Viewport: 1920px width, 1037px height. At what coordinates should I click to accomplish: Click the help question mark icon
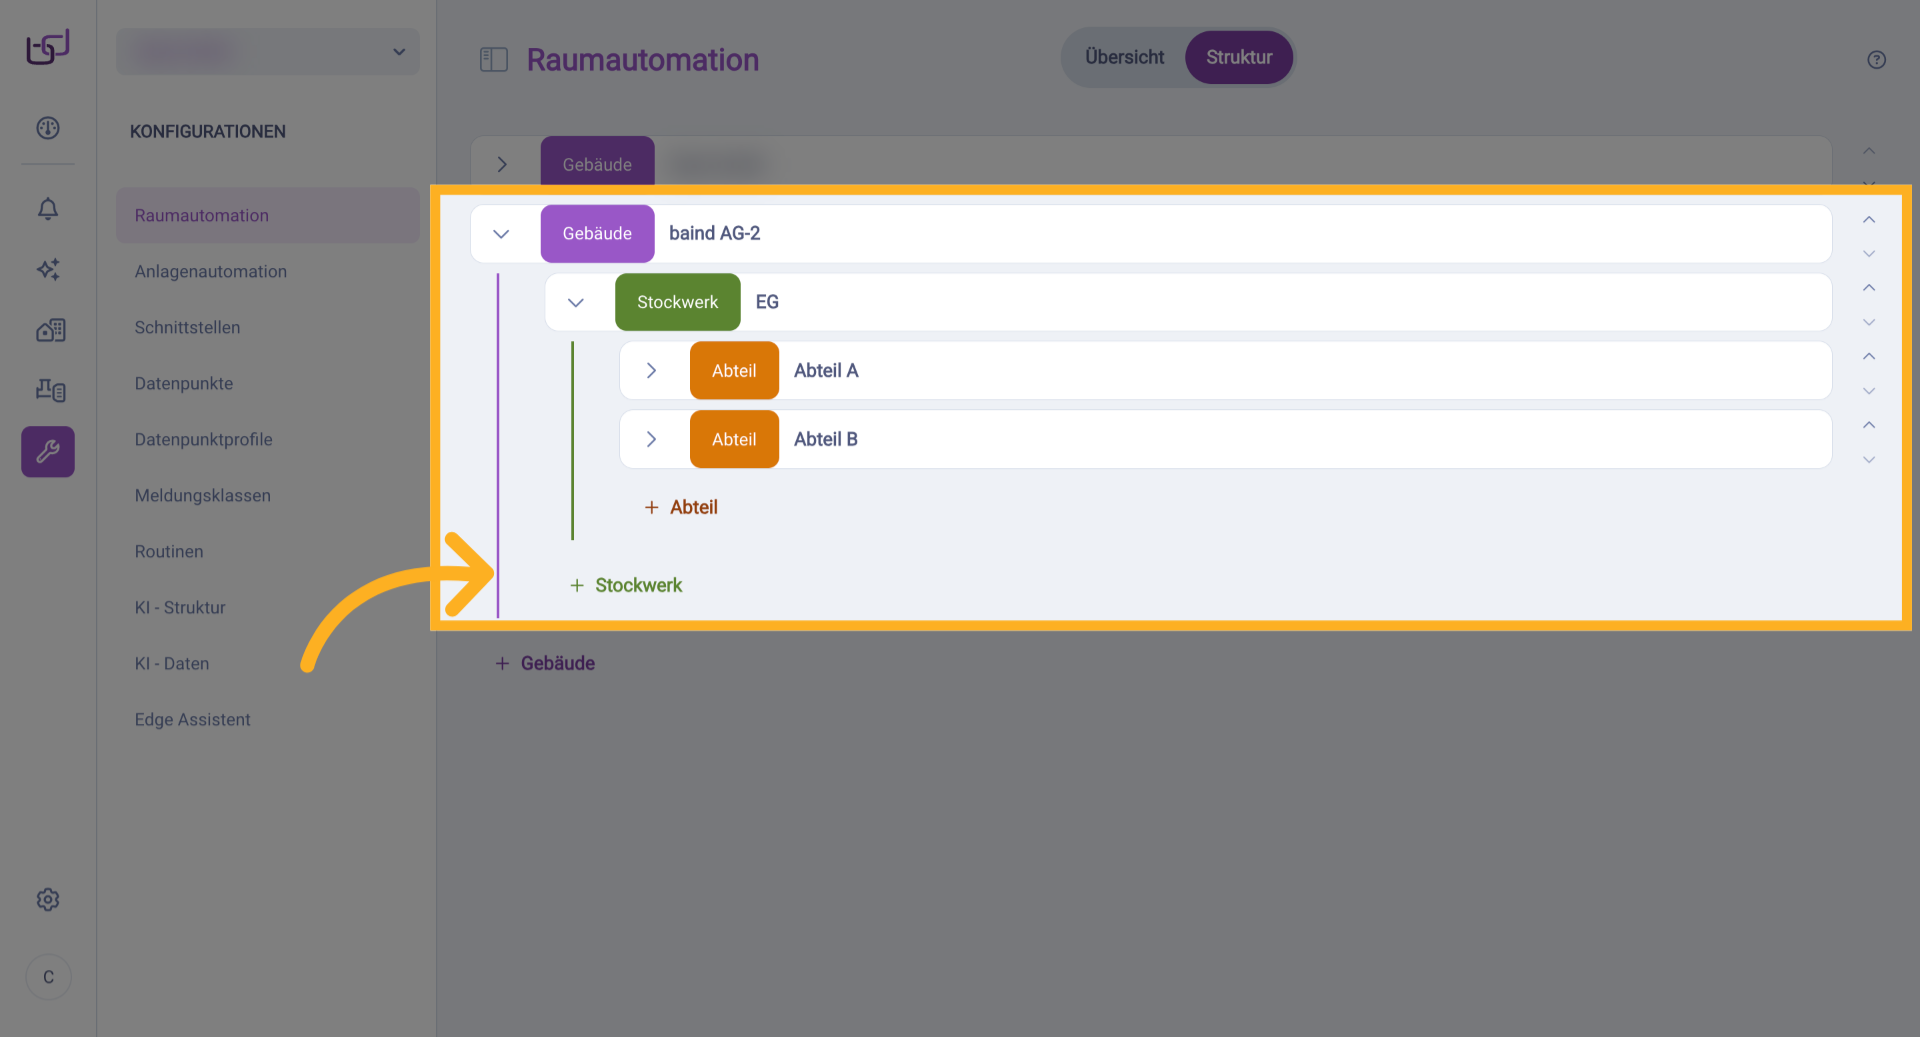[x=1876, y=60]
